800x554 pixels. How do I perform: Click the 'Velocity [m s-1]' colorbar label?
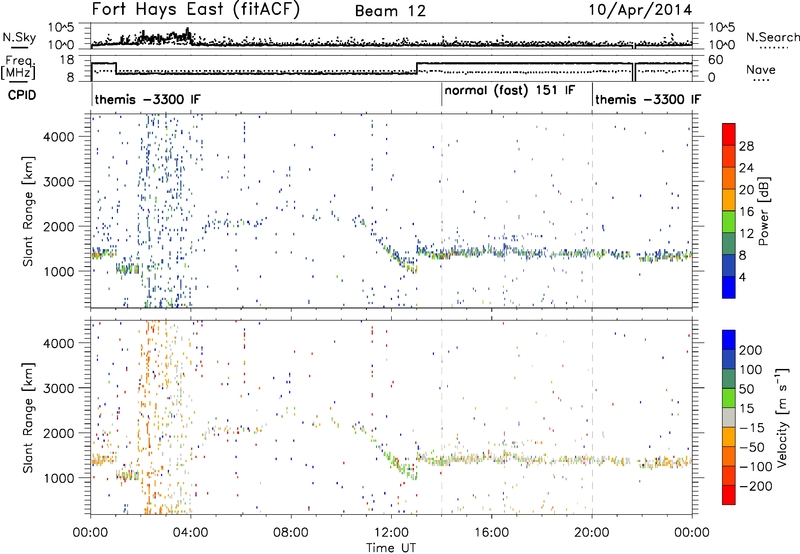coord(781,417)
